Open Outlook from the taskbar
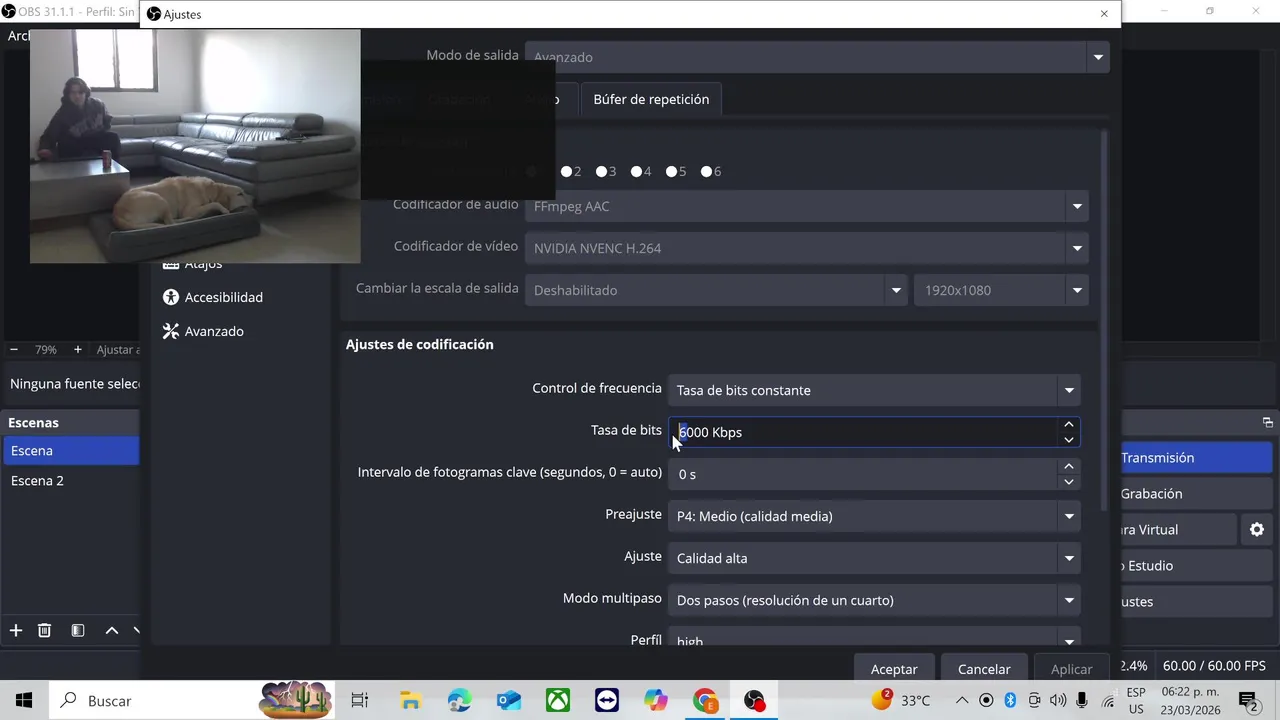 508,700
